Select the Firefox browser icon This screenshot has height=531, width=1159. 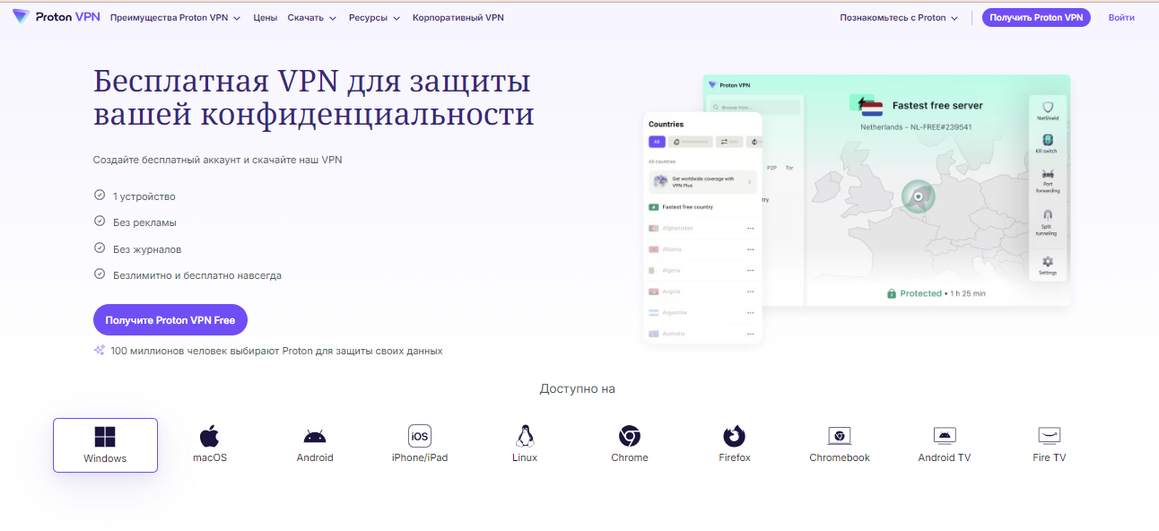click(734, 436)
